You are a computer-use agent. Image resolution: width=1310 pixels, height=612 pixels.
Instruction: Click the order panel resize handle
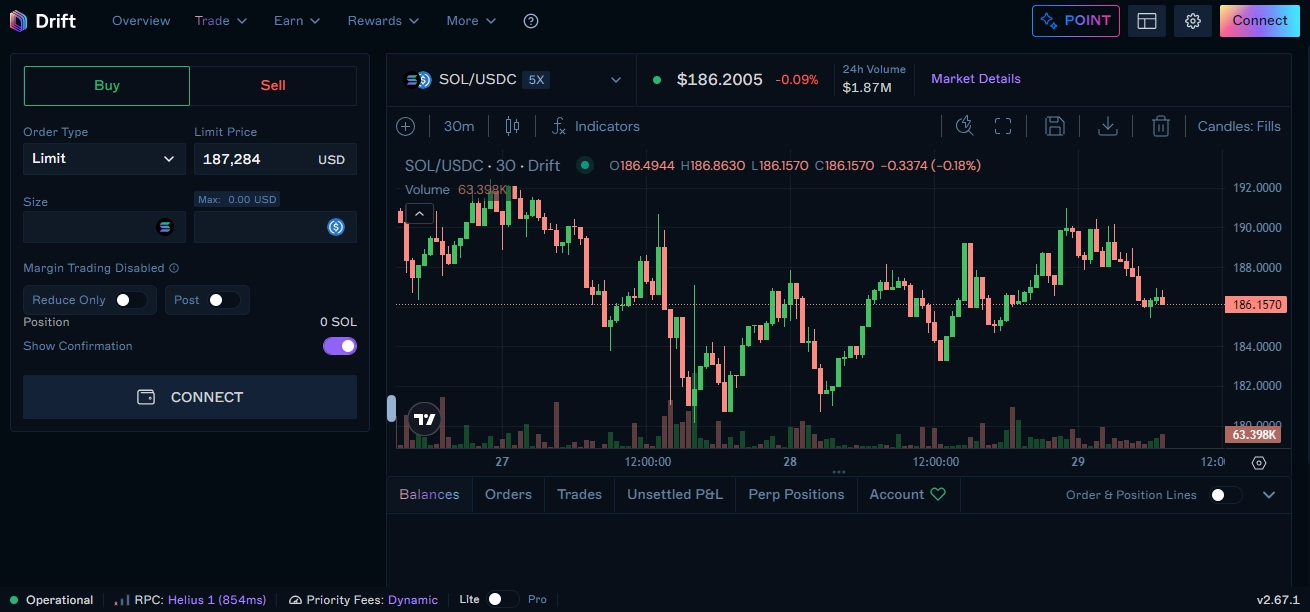pos(392,408)
